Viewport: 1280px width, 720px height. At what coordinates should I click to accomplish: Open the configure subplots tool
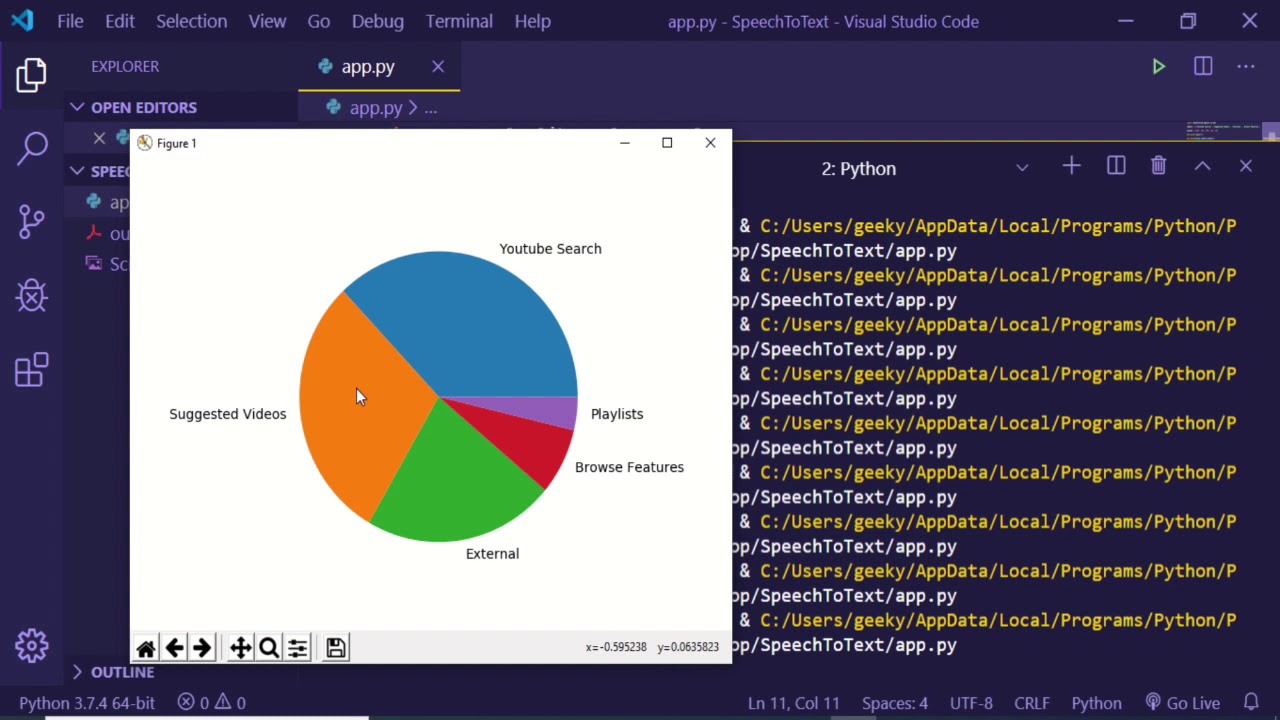pyautogui.click(x=297, y=648)
